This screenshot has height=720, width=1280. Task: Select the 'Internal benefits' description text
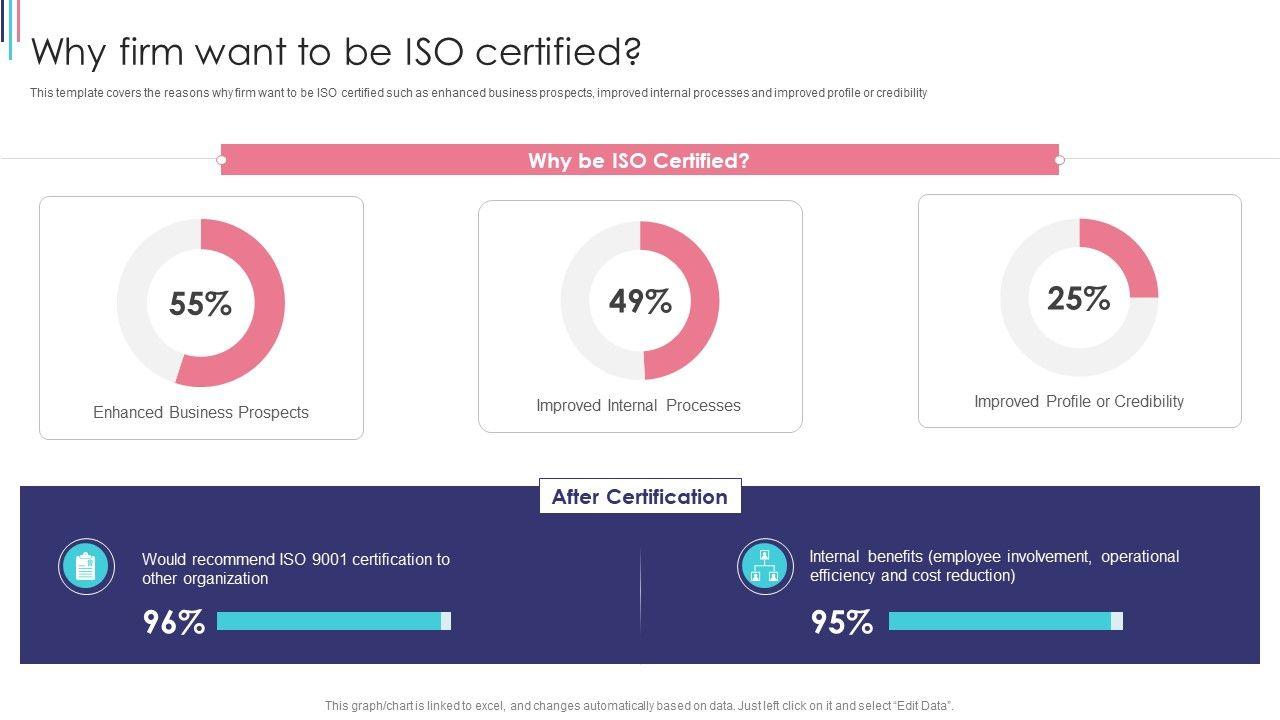(994, 566)
